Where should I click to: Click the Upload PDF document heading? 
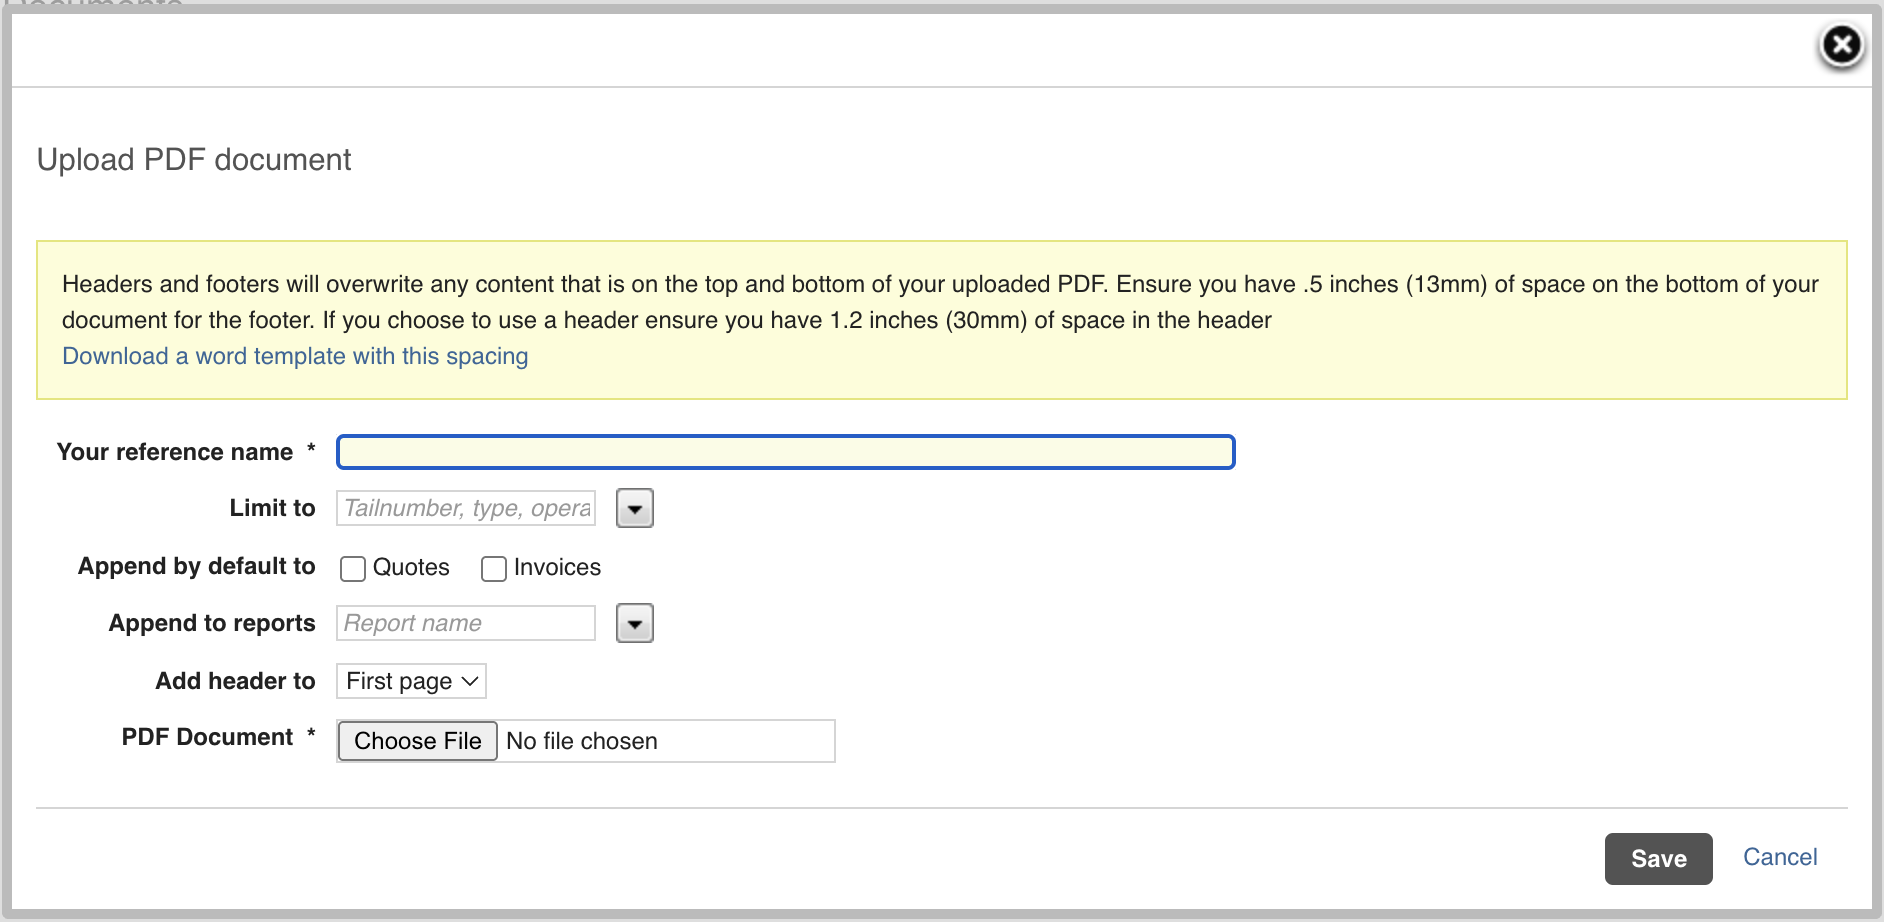[x=194, y=159]
